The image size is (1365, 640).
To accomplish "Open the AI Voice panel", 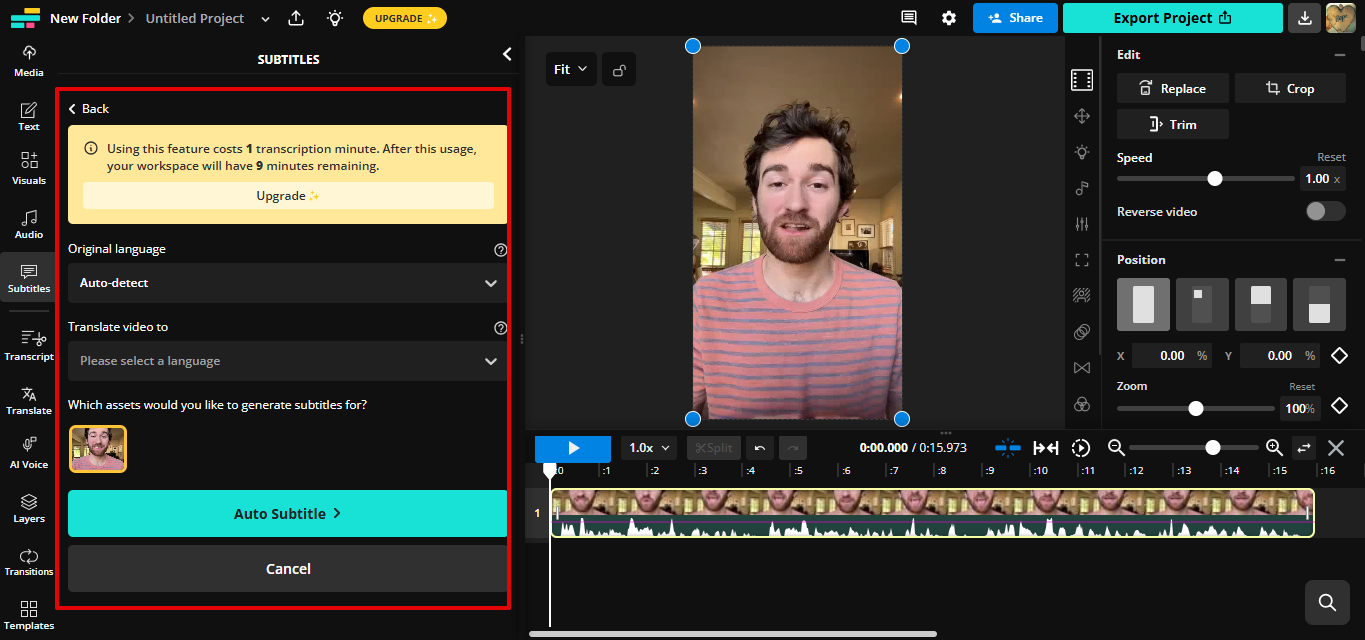I will (28, 450).
